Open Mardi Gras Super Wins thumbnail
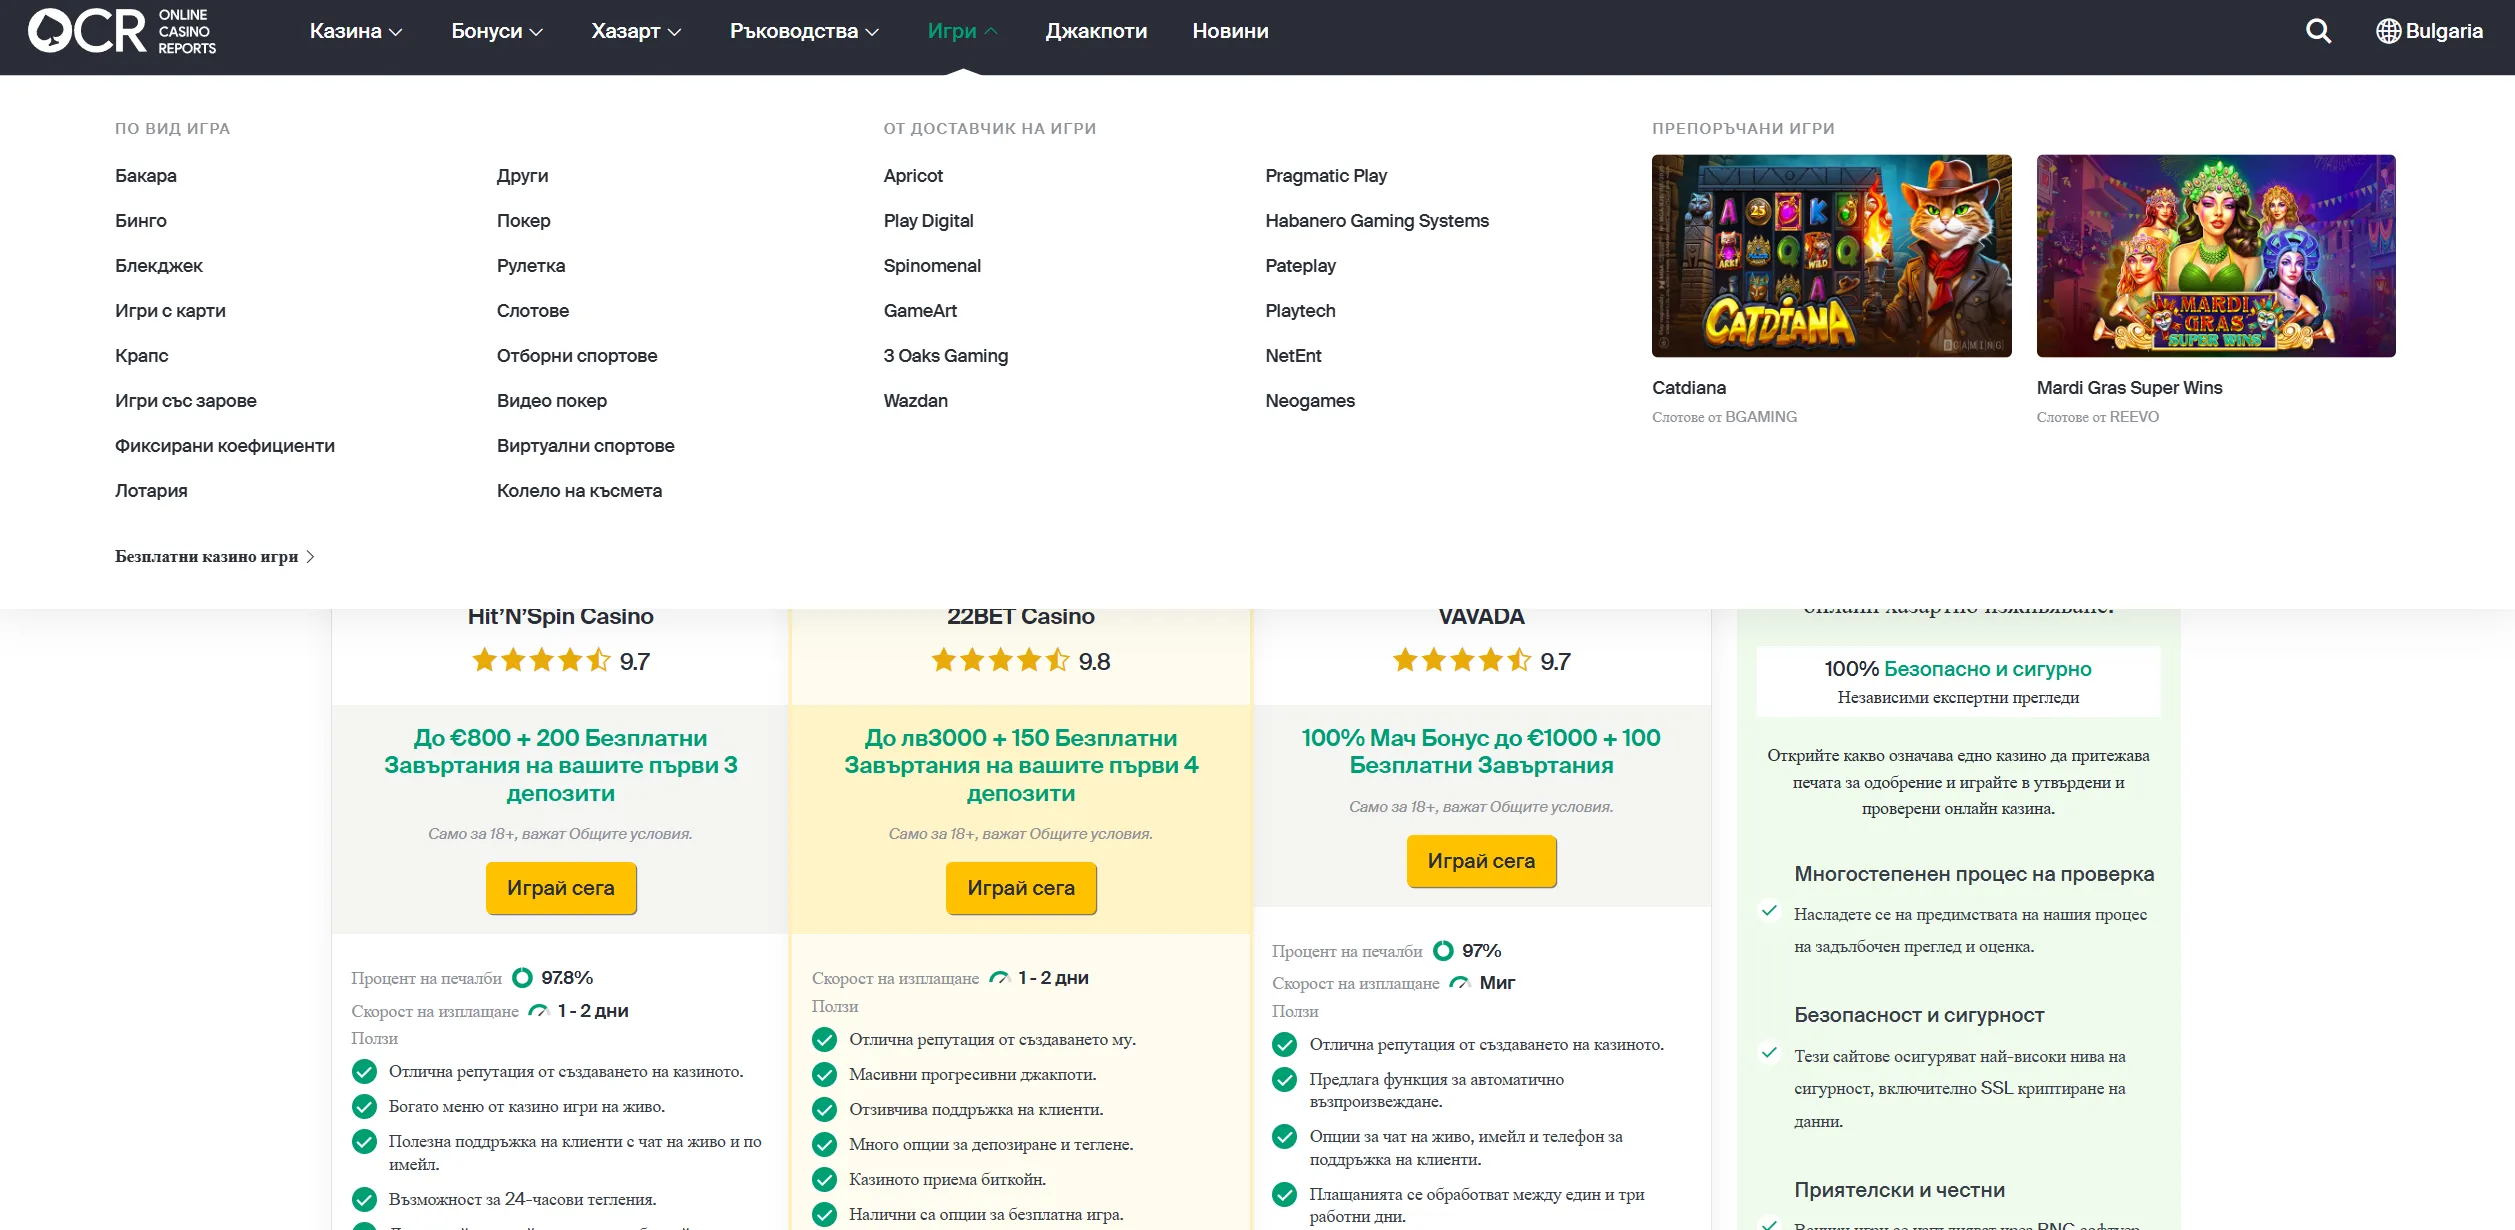The height and width of the screenshot is (1230, 2515). pyautogui.click(x=2216, y=256)
